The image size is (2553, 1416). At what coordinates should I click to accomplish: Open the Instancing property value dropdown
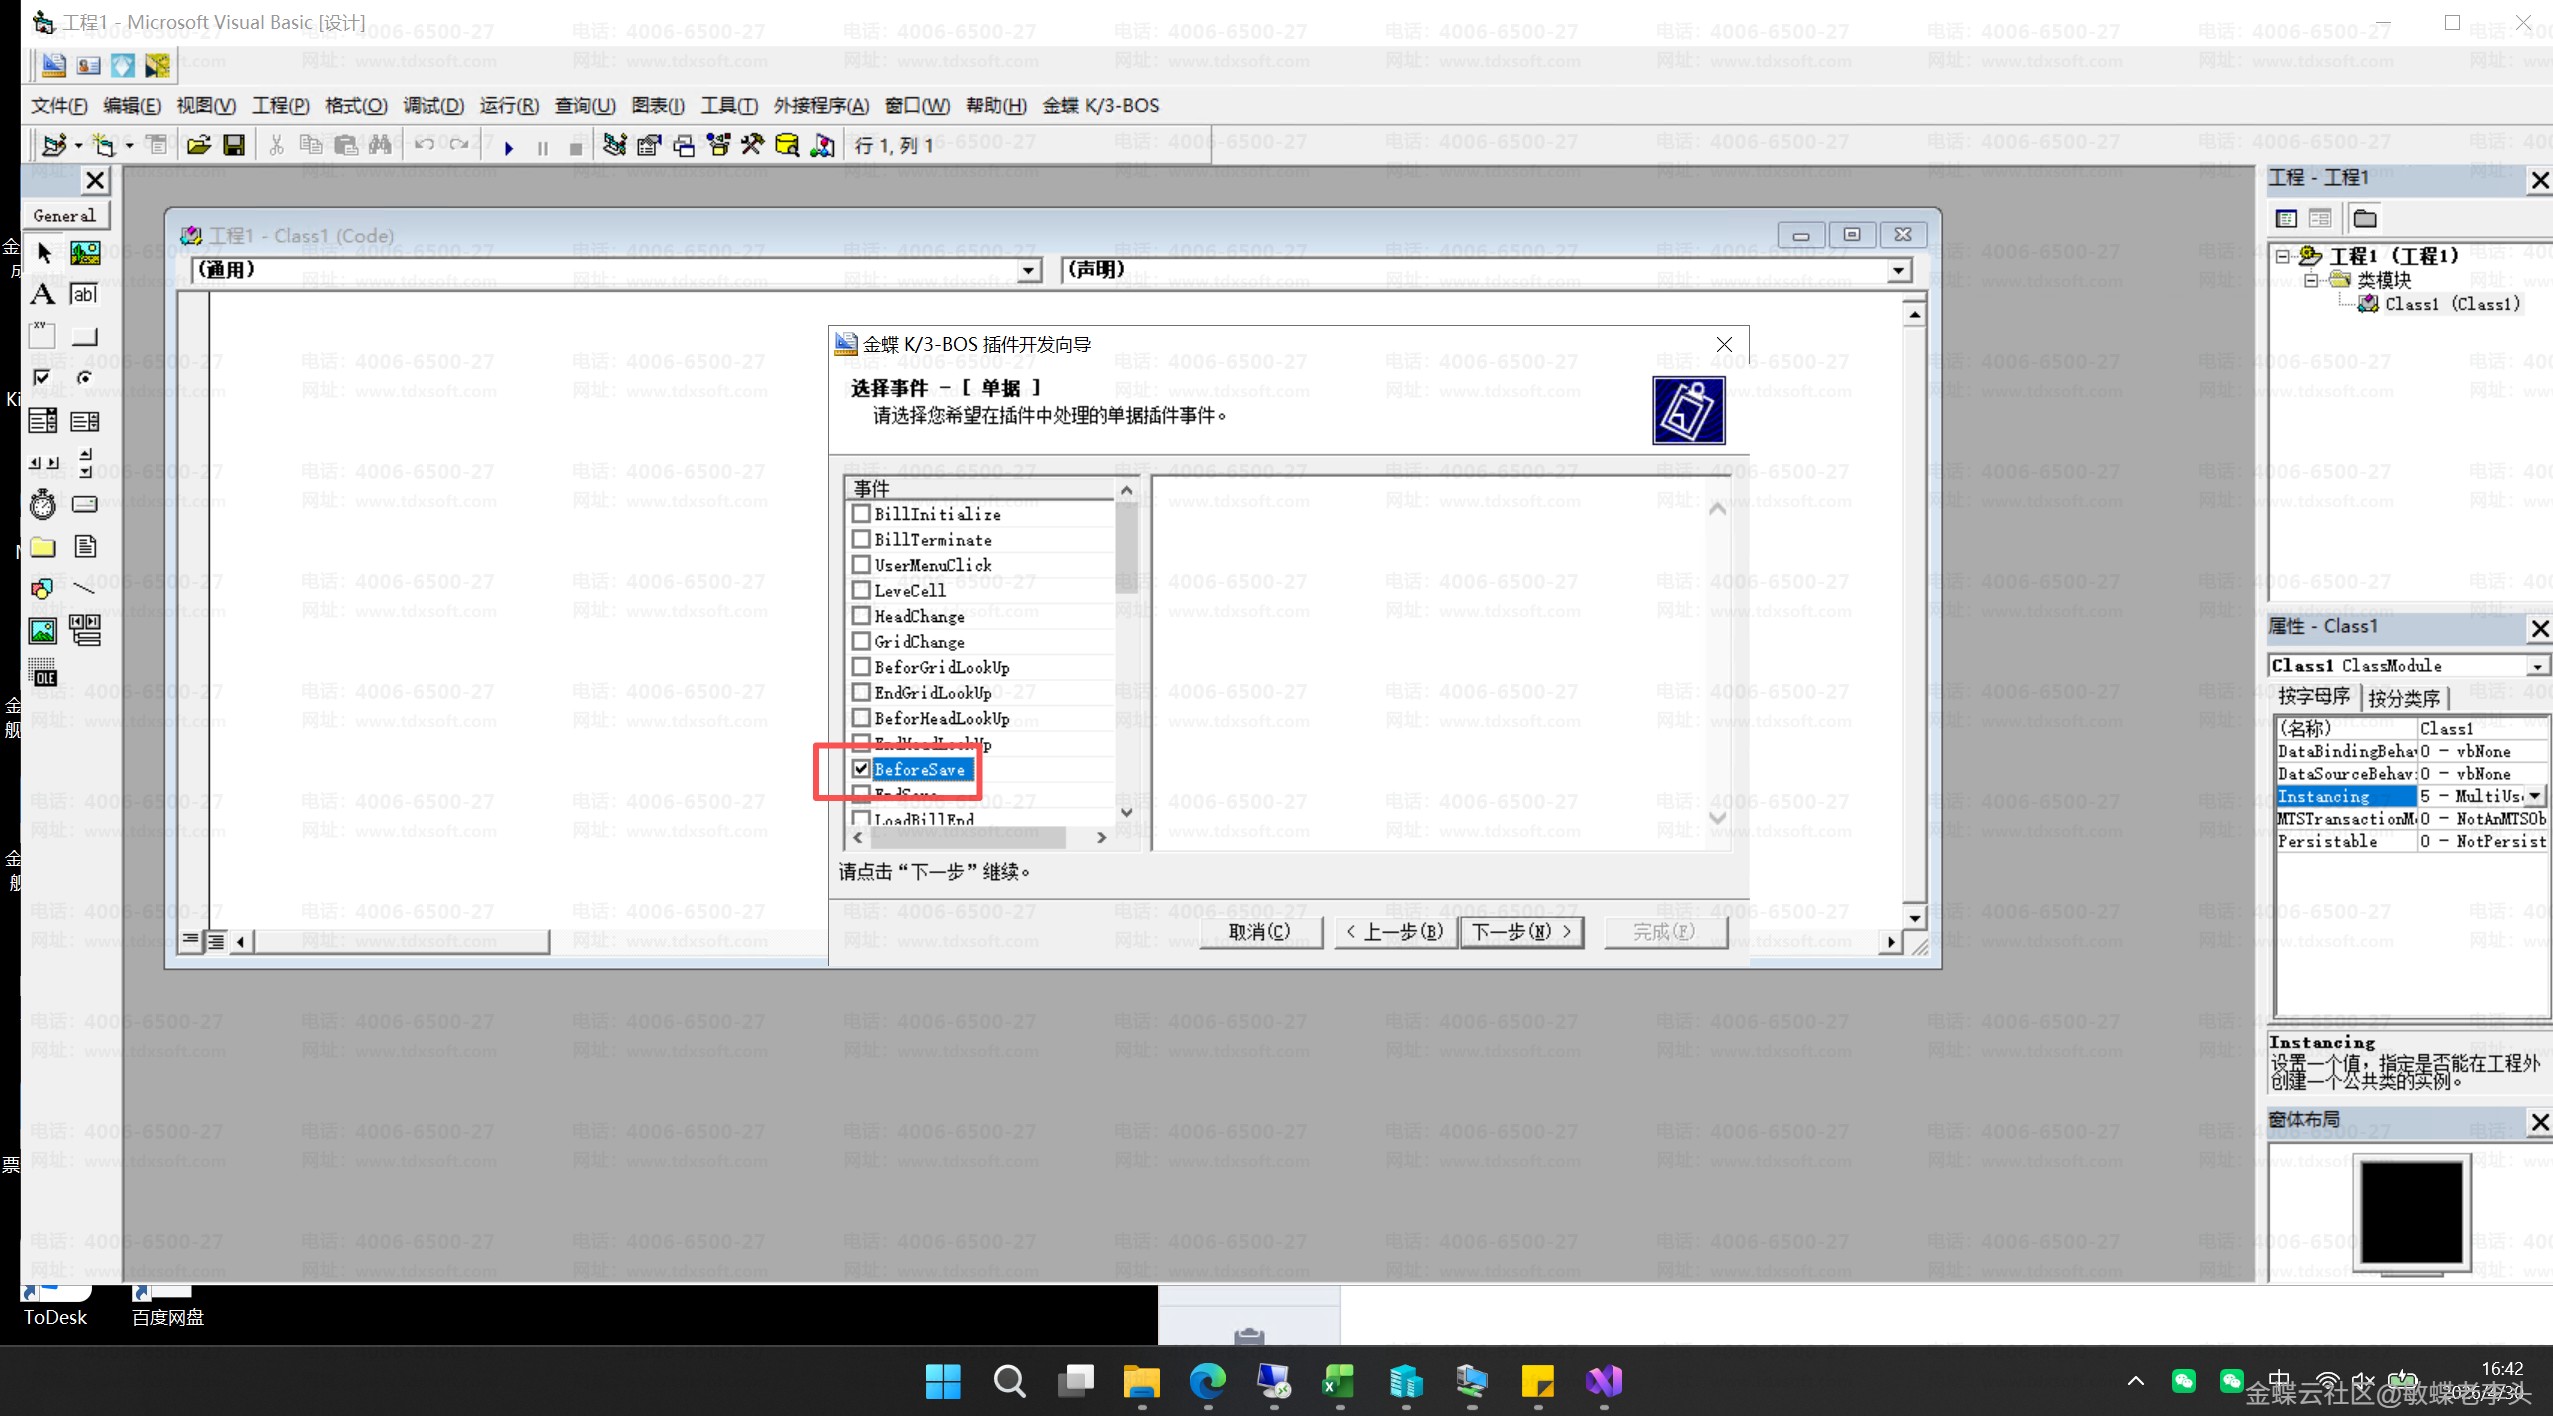click(2535, 797)
